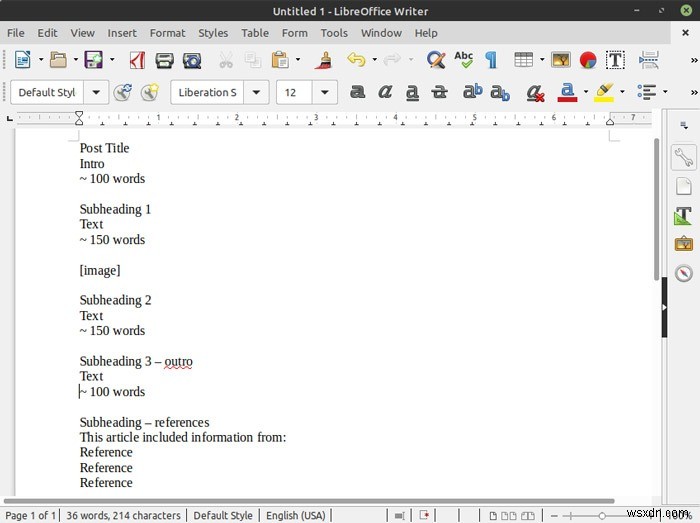Open the sidebar Properties deck
The width and height of the screenshot is (700, 523).
click(x=683, y=157)
